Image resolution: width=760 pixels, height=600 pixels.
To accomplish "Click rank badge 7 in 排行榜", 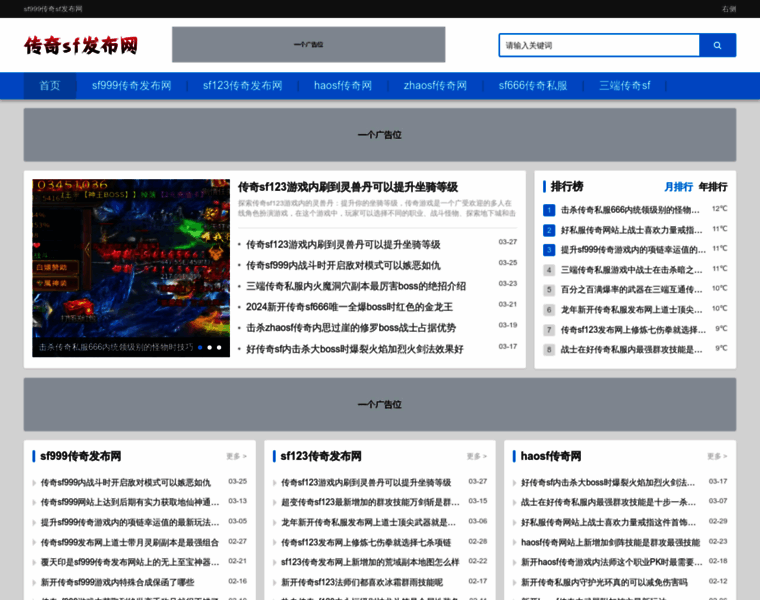I will [549, 330].
